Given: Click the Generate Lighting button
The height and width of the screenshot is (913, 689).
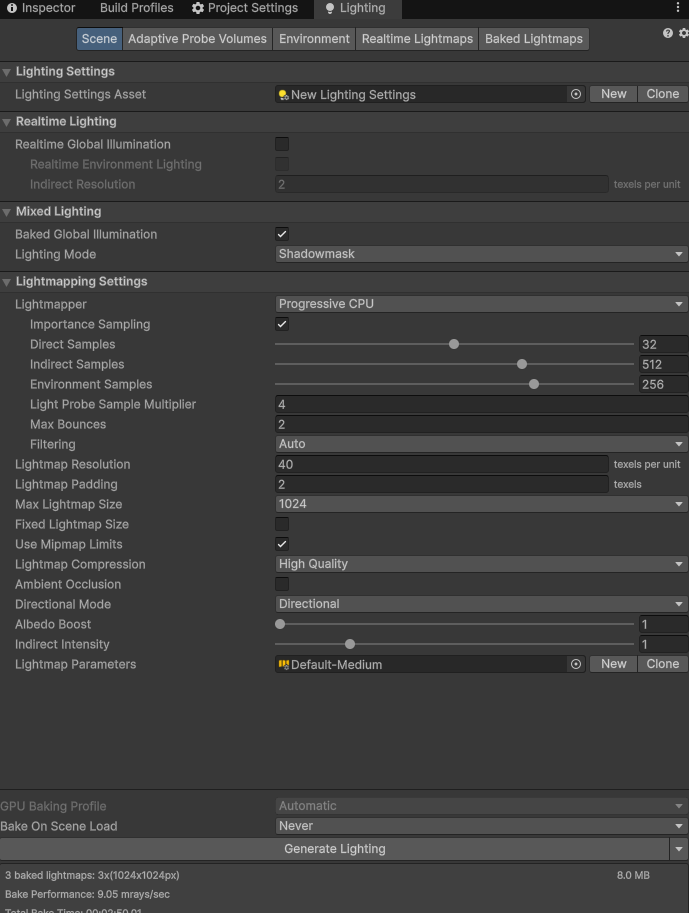Looking at the screenshot, I should click(x=334, y=849).
